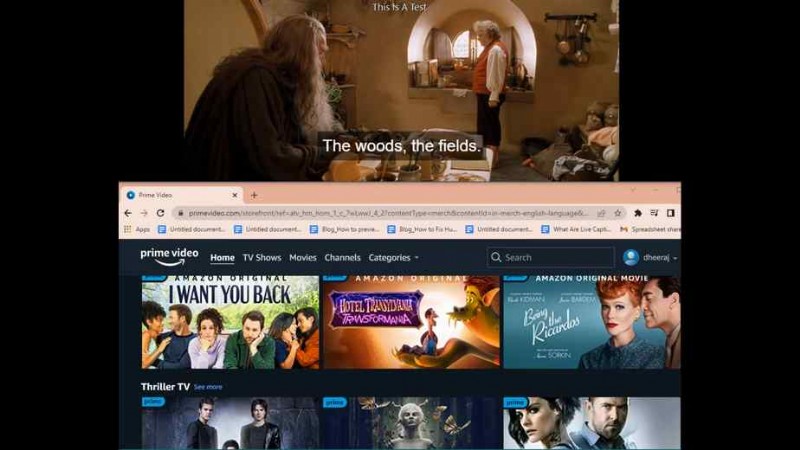Image resolution: width=800 pixels, height=450 pixels.
Task: Open the Extensions puzzle icon
Action: click(x=638, y=213)
